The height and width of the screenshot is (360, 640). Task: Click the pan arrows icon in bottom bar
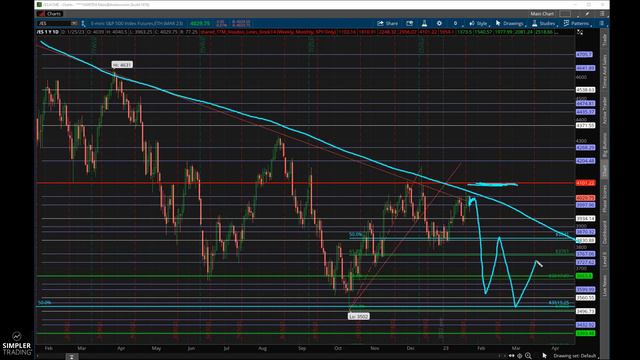511,356
